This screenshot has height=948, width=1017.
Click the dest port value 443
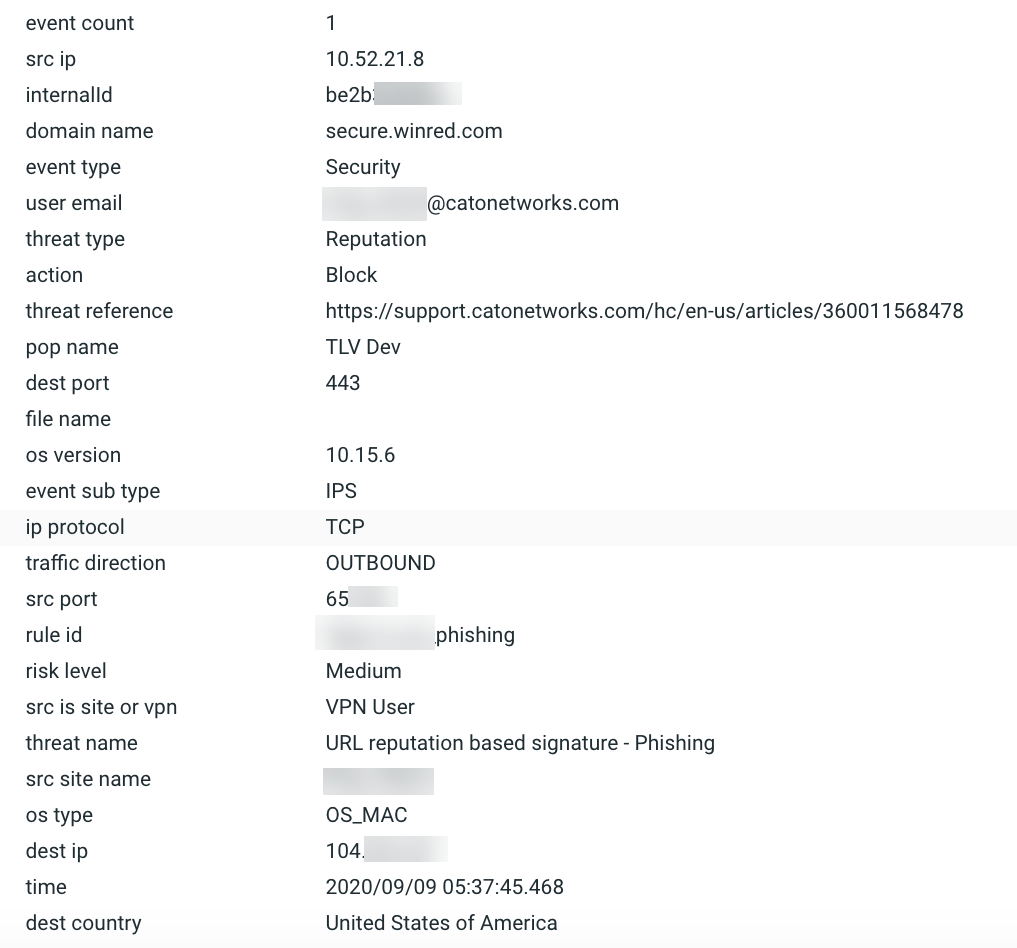click(x=343, y=383)
